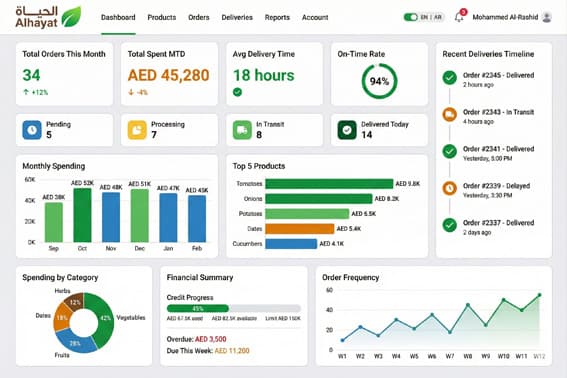This screenshot has width=567, height=378.
Task: Click the Dec AED 51K spending bar
Action: click(140, 216)
